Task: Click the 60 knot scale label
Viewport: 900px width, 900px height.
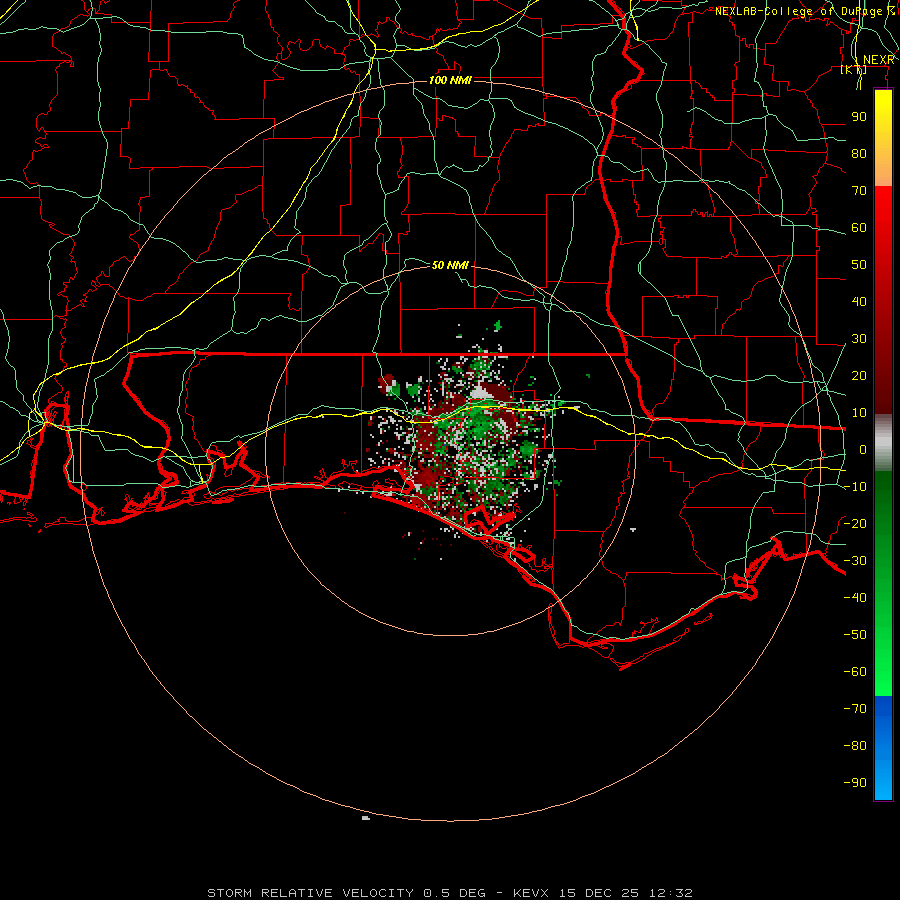Action: (x=859, y=228)
